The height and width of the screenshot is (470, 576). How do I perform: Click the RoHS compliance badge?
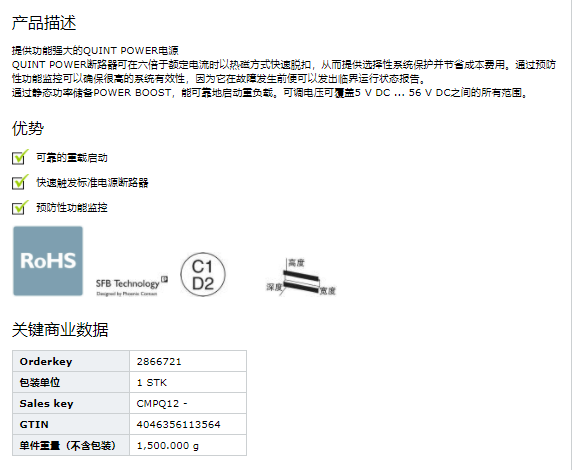pos(48,261)
